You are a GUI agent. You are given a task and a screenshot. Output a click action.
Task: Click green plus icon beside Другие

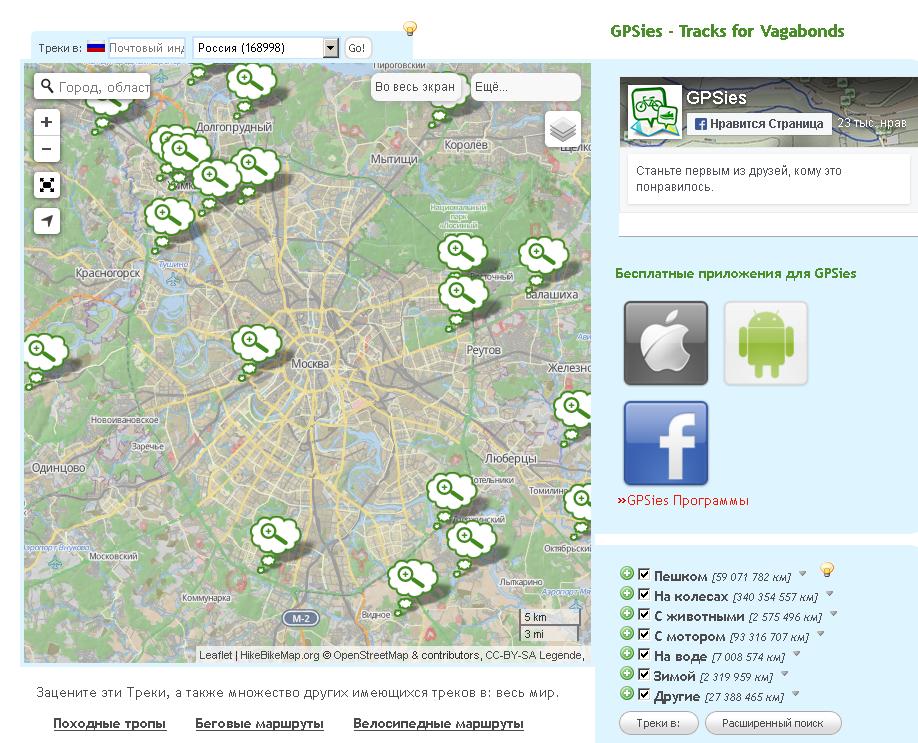627,694
